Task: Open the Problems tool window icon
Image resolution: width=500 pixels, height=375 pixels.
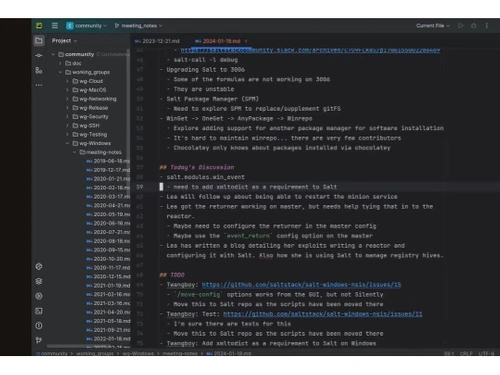Action: pyautogui.click(x=39, y=326)
